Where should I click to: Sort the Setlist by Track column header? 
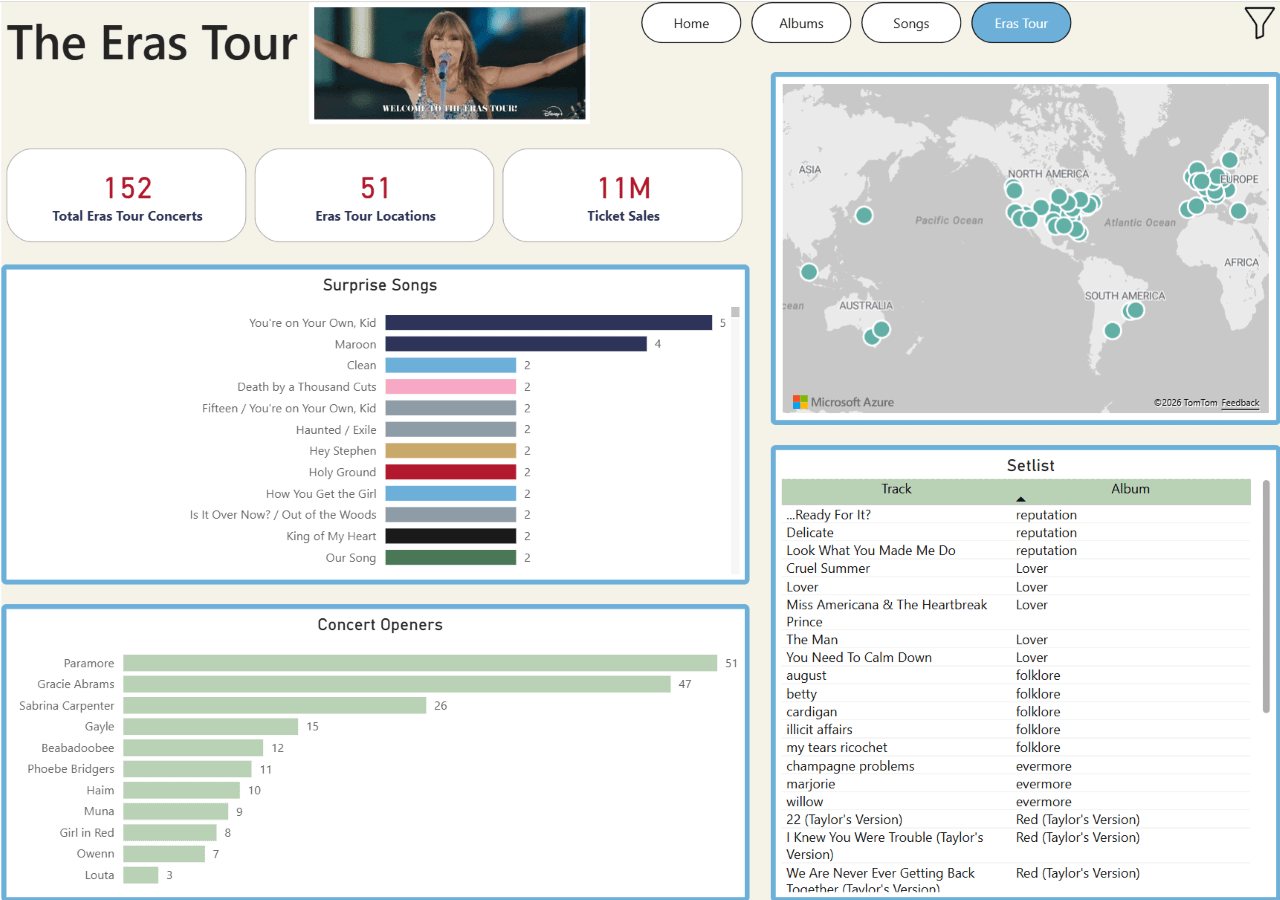[896, 489]
